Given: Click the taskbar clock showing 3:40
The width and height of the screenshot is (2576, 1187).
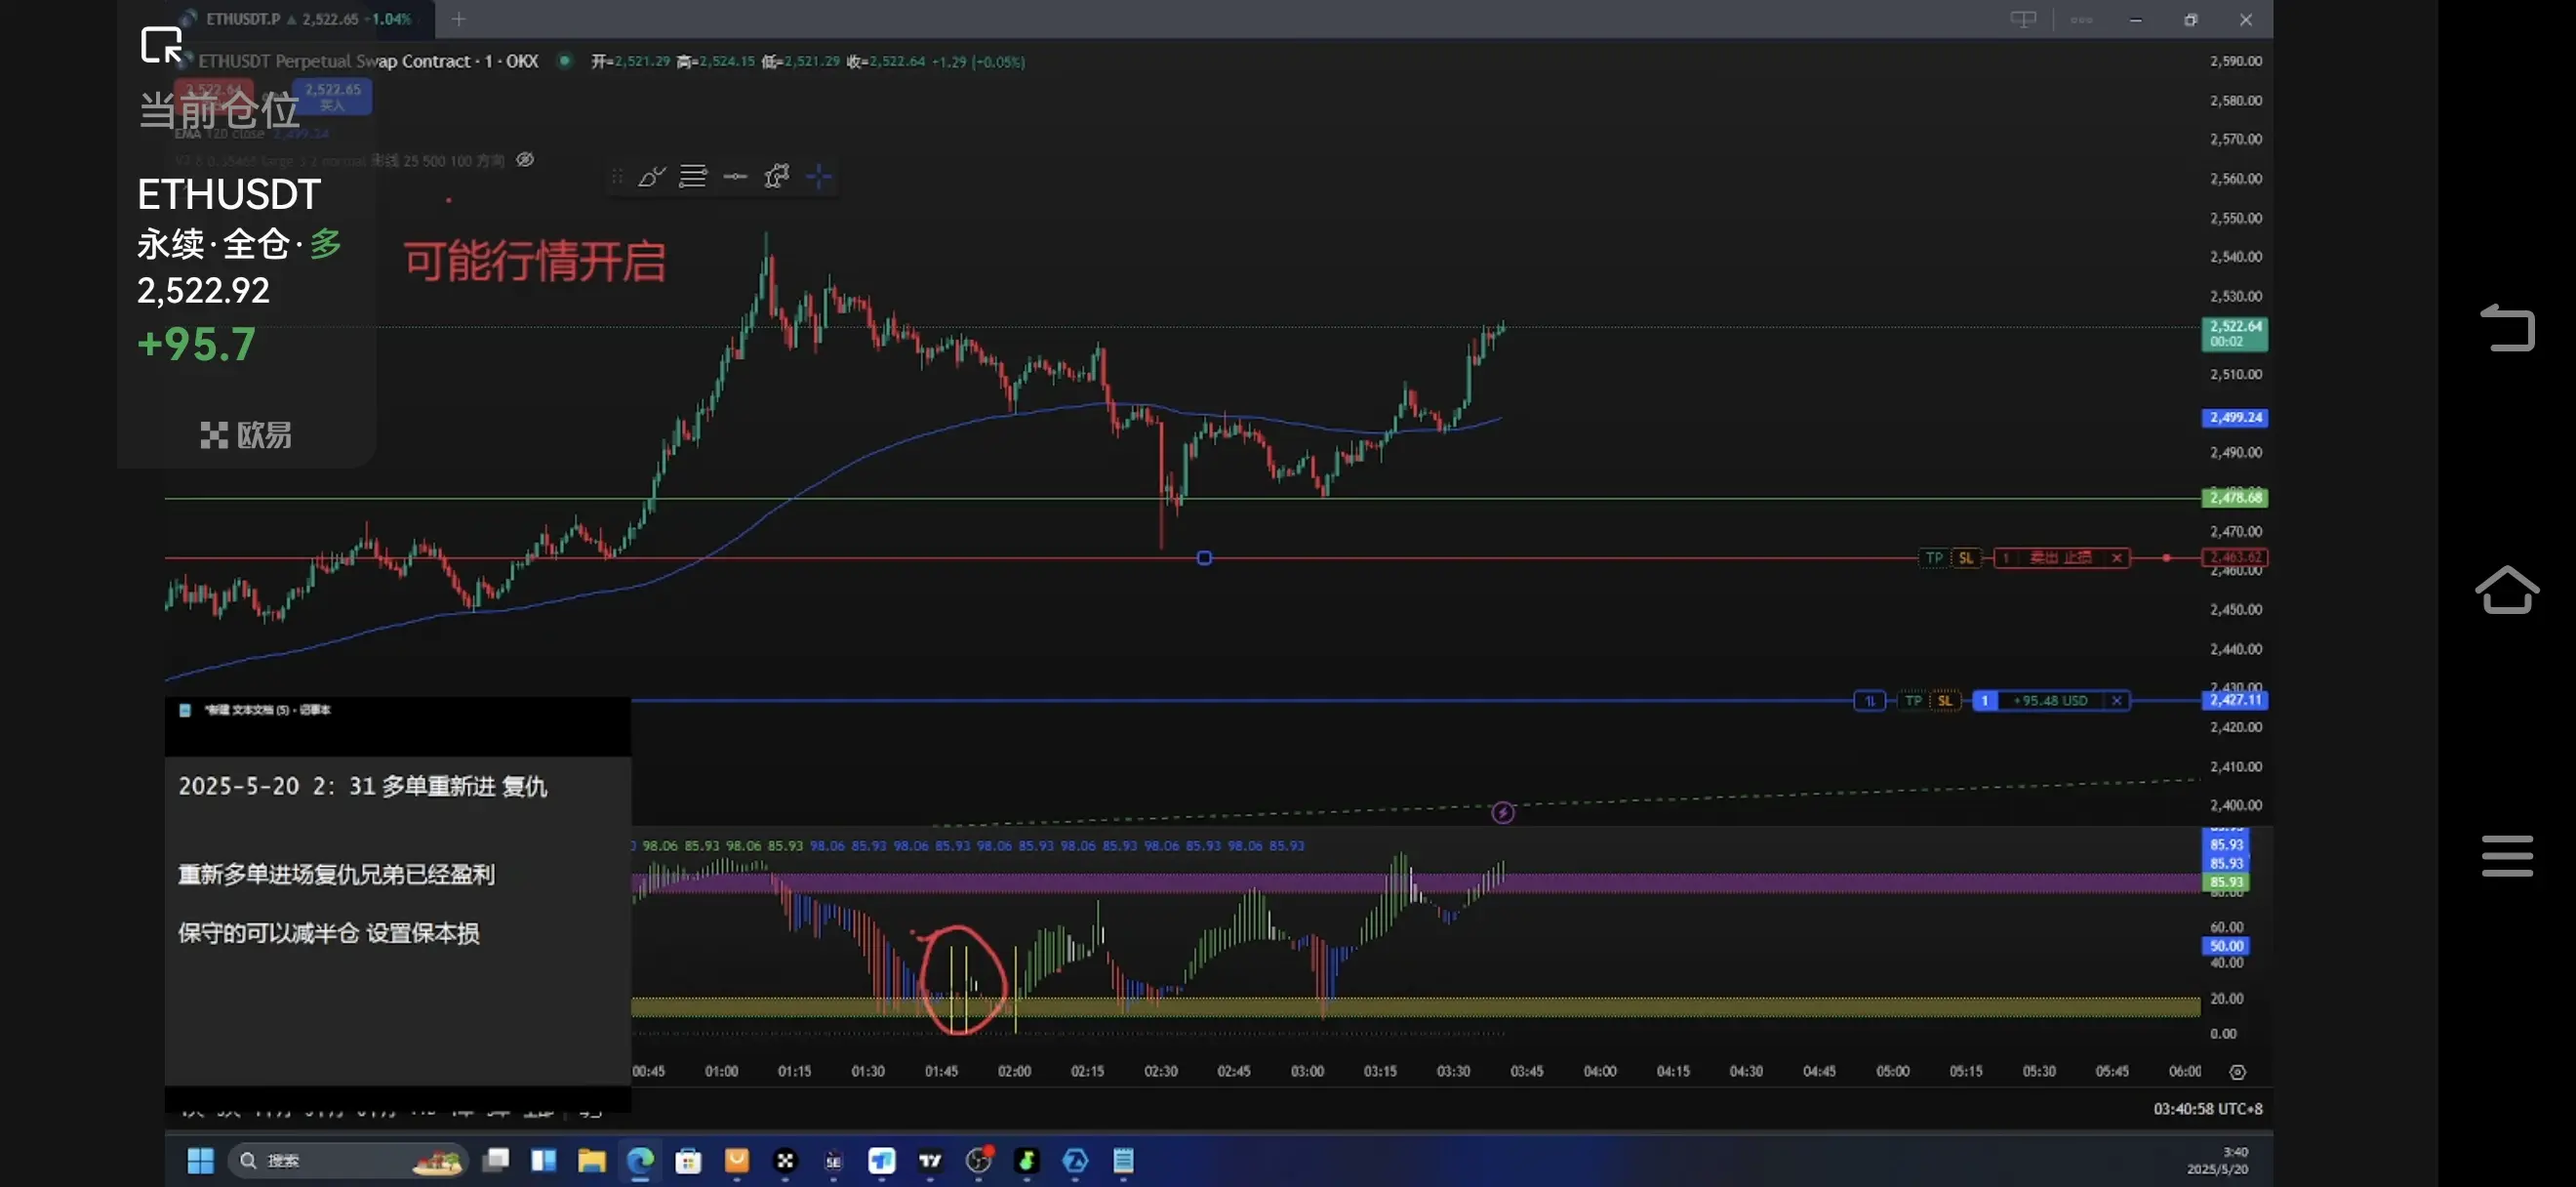Looking at the screenshot, I should pos(2218,1161).
